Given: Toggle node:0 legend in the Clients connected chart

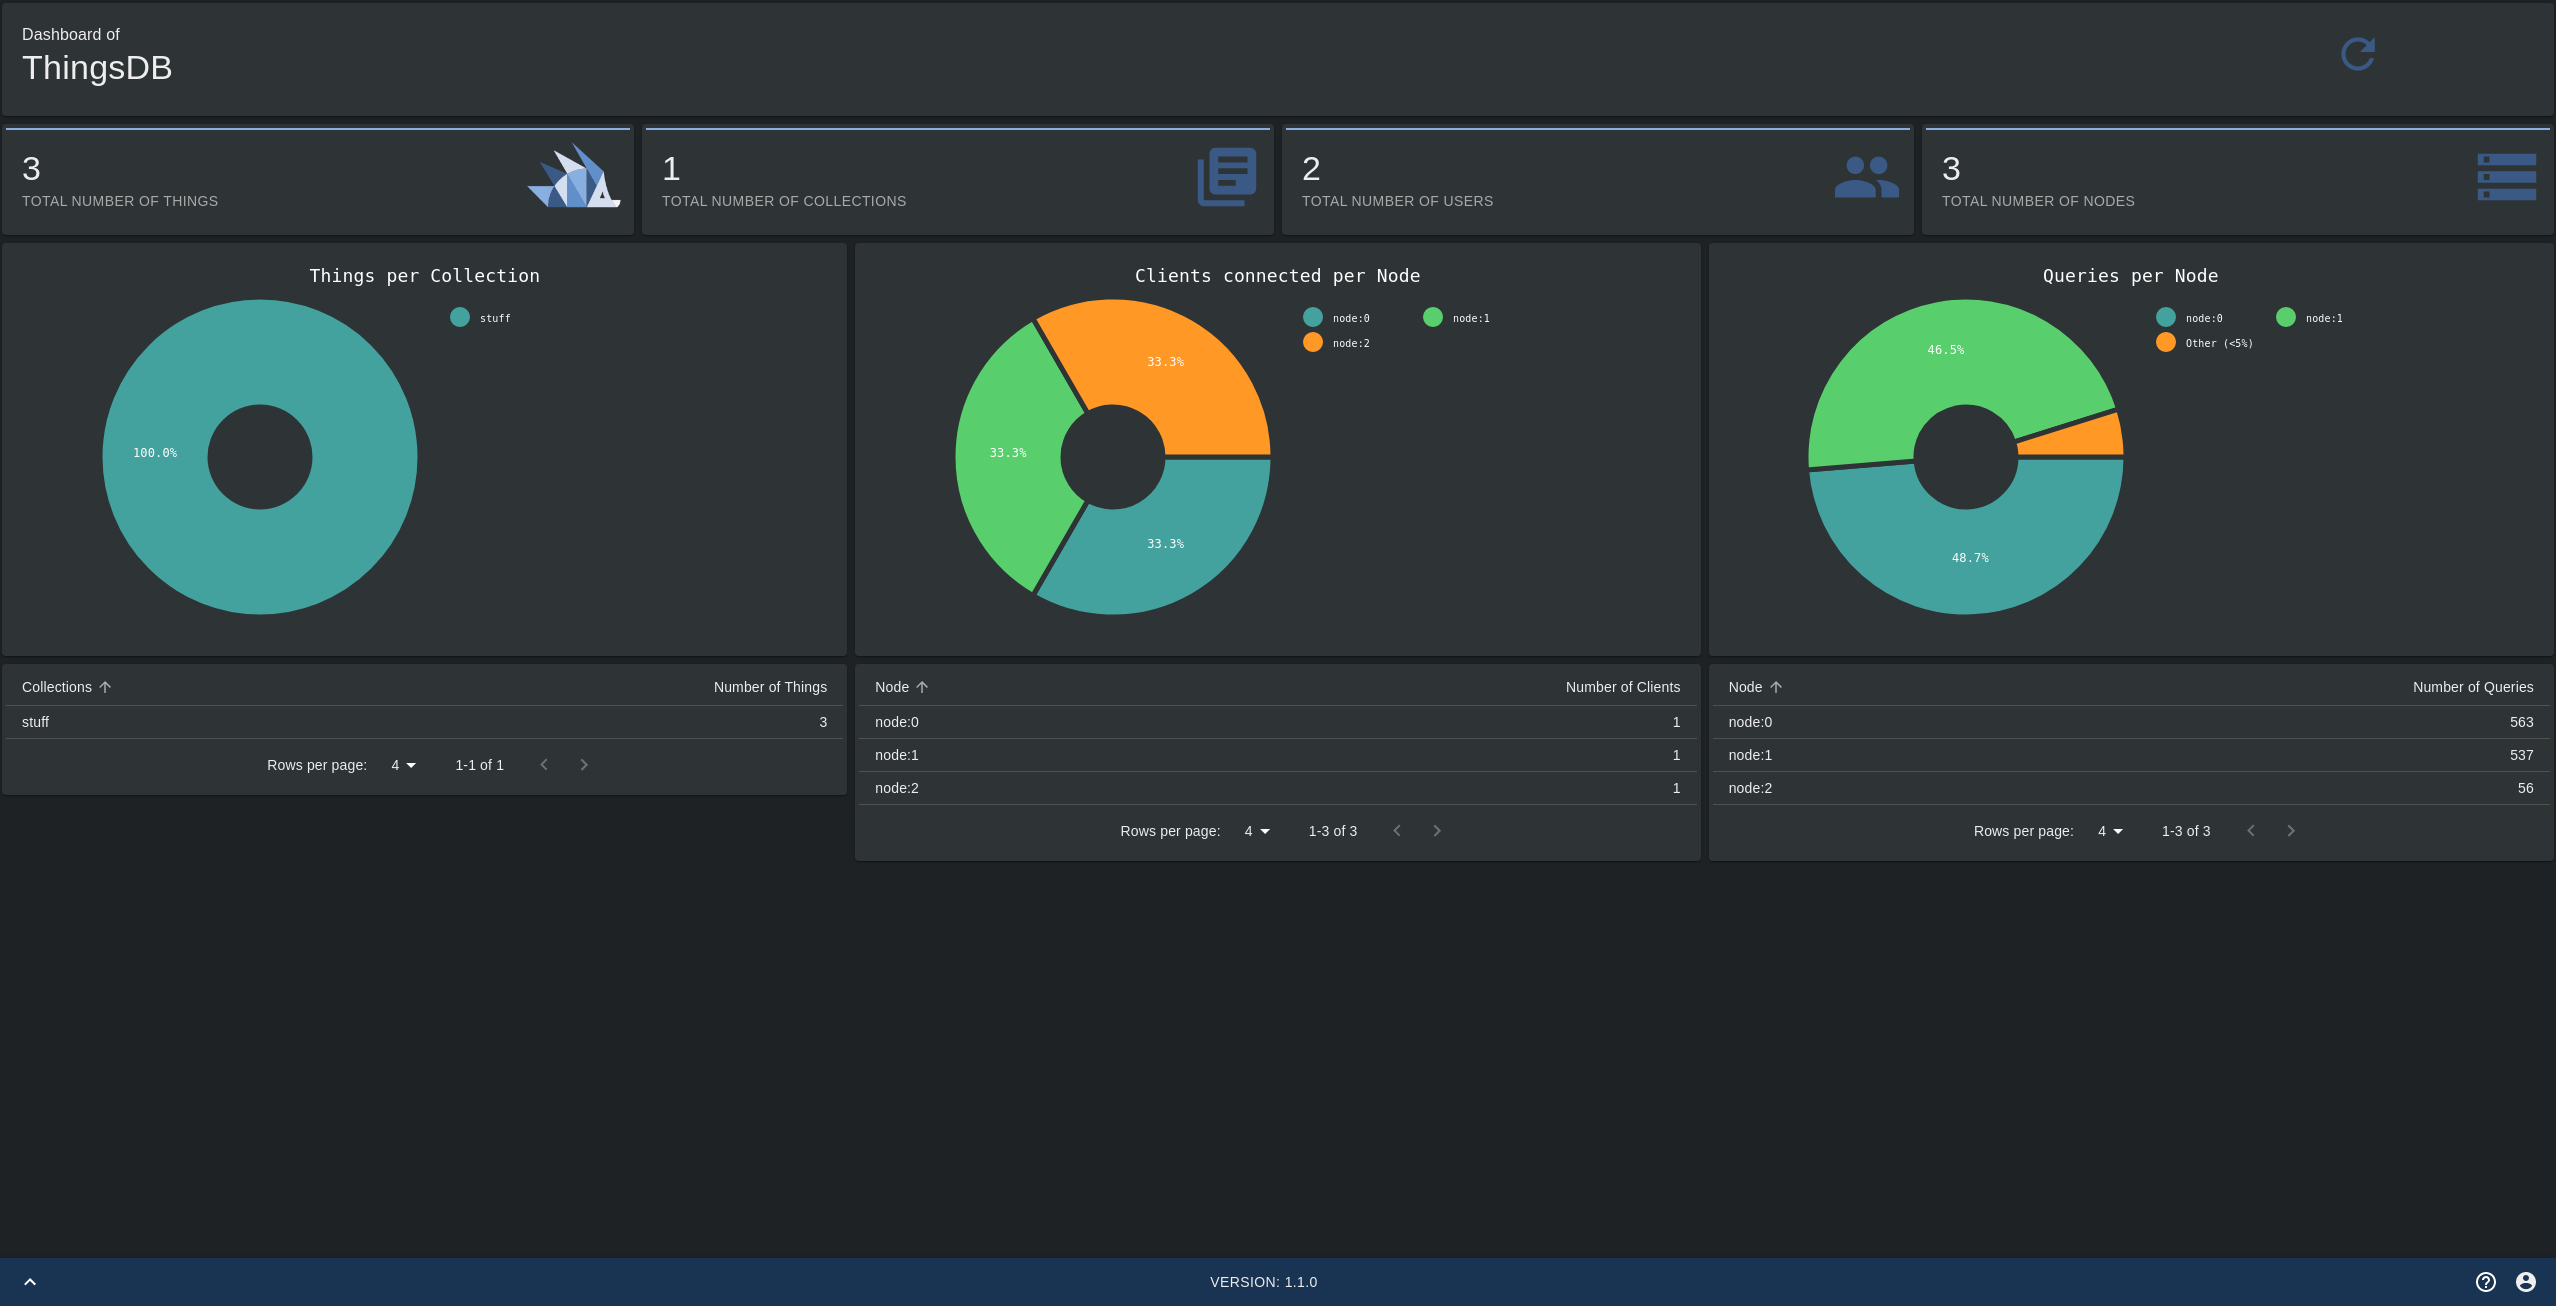Looking at the screenshot, I should coord(1337,318).
